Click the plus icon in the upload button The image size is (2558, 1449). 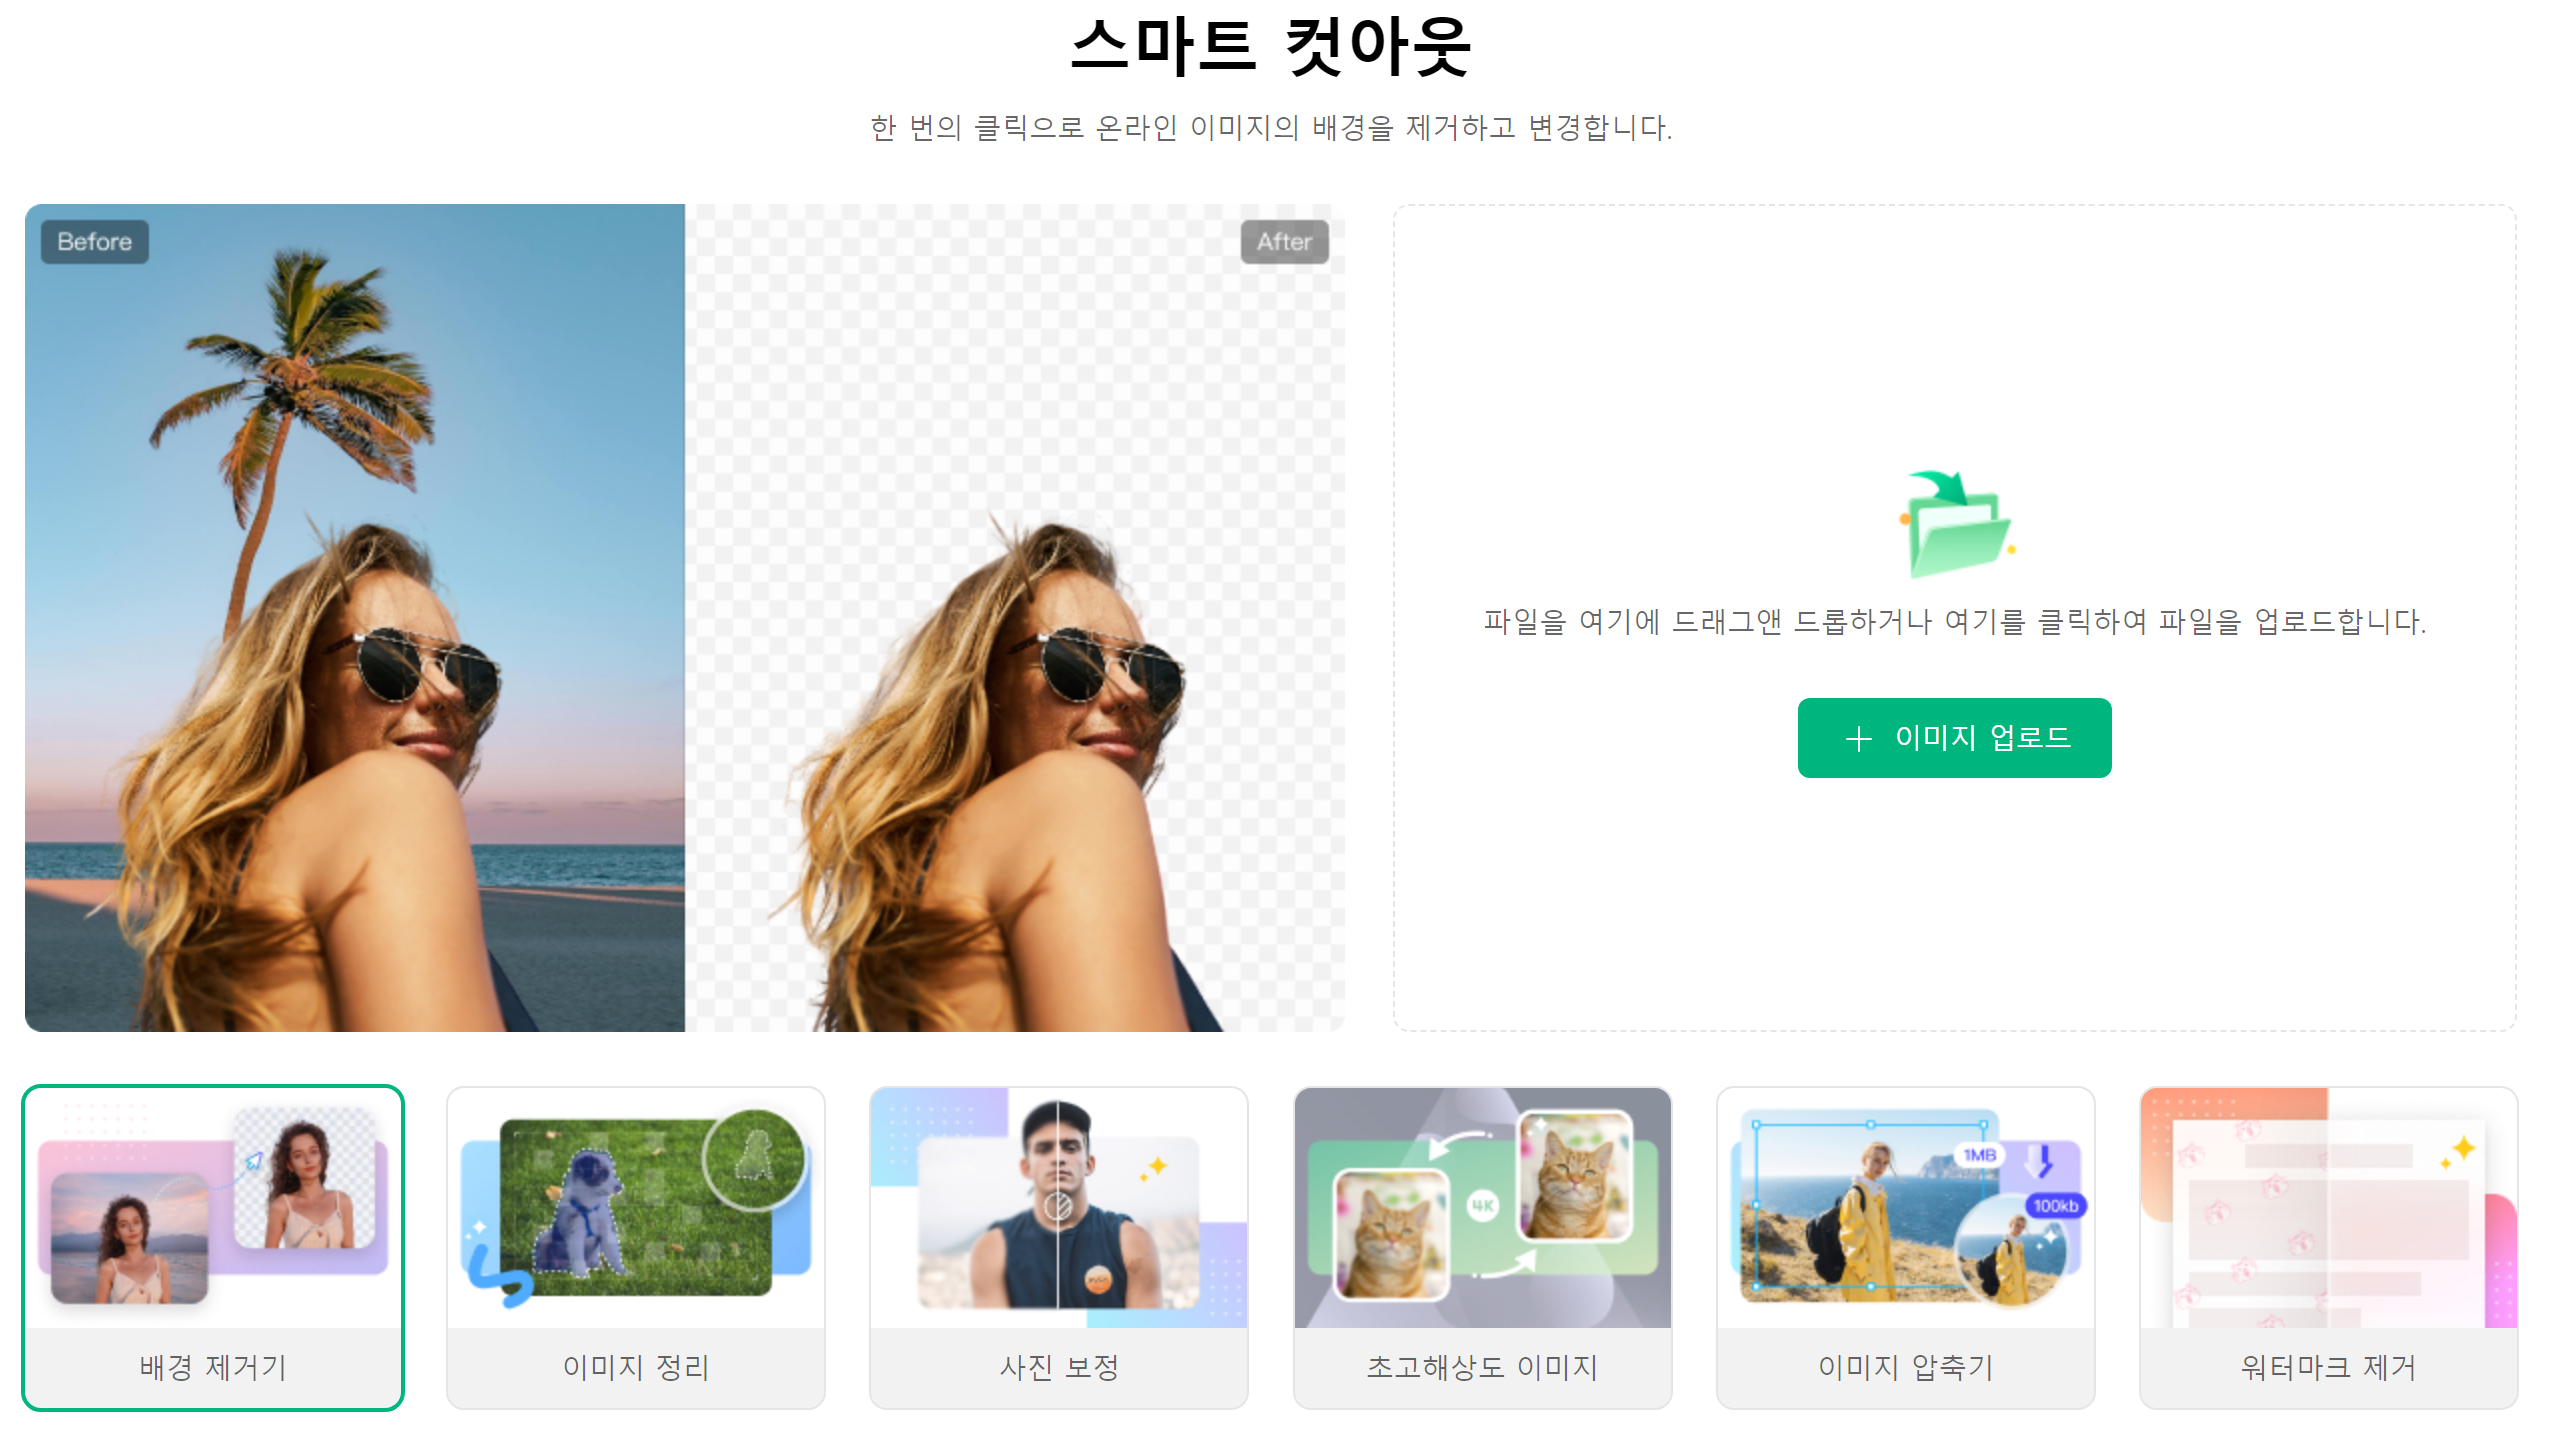click(x=1858, y=739)
